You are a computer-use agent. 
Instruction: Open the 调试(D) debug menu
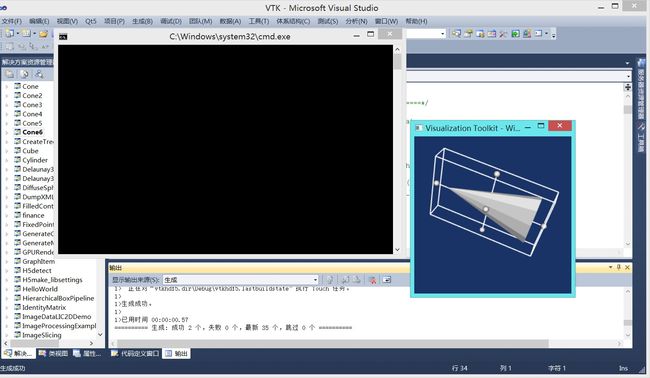click(171, 21)
